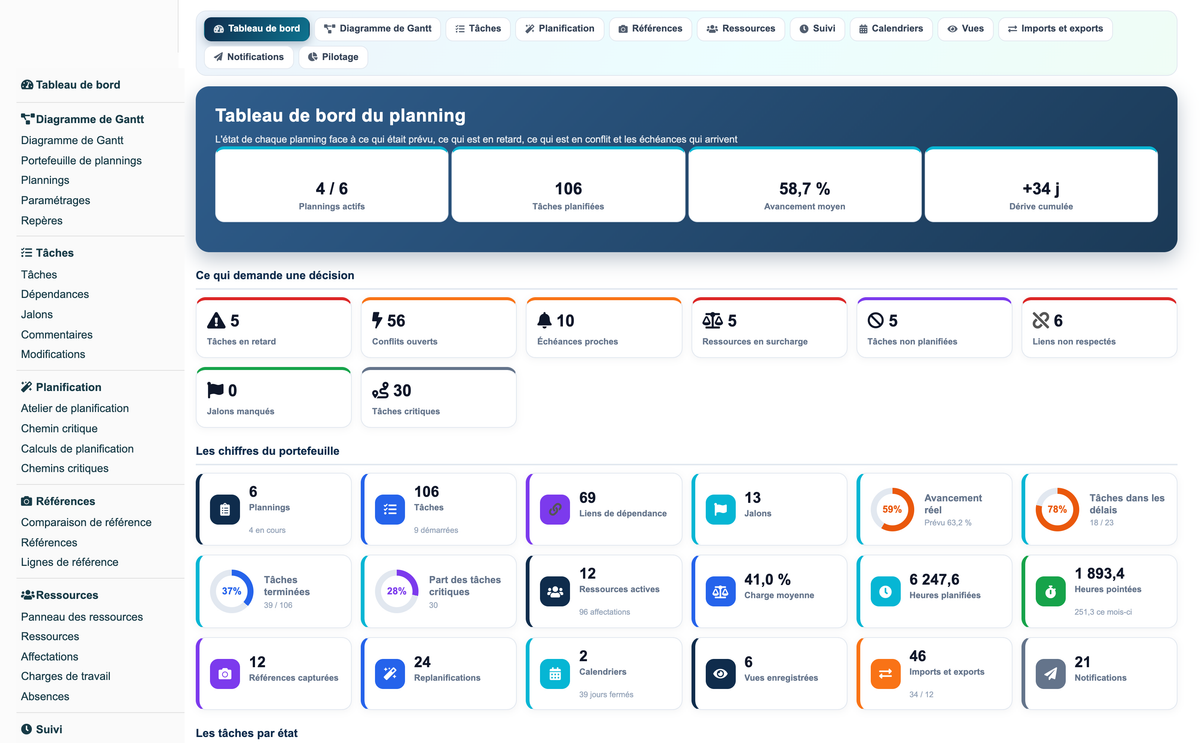
Task: Click the broken link icon on Liens non respectés
Action: (x=1041, y=321)
